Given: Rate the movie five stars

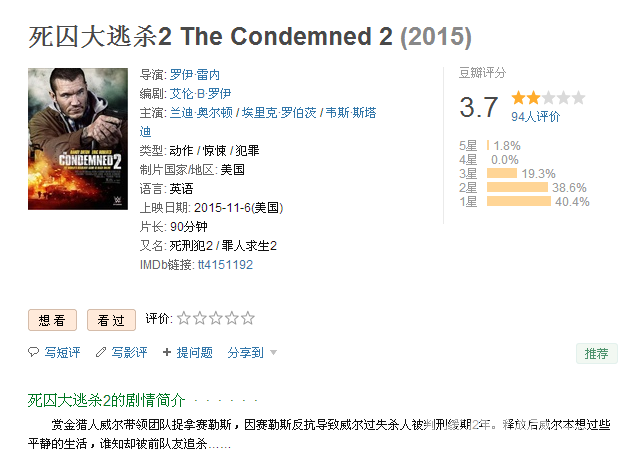Looking at the screenshot, I should [248, 318].
